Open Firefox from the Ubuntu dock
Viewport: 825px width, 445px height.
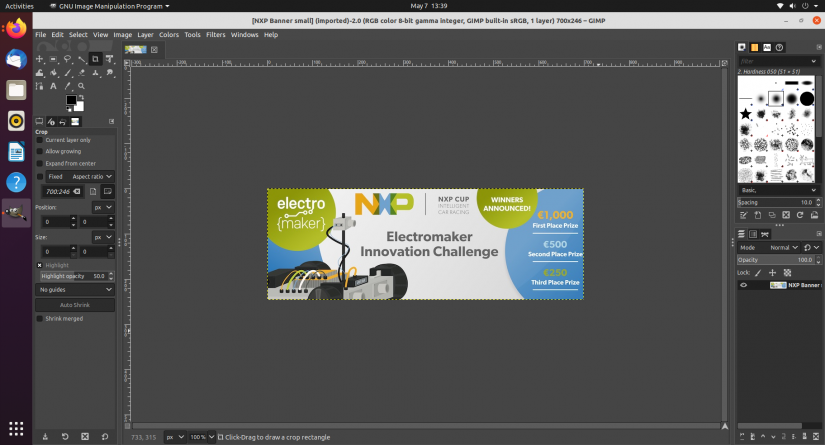coord(16,28)
